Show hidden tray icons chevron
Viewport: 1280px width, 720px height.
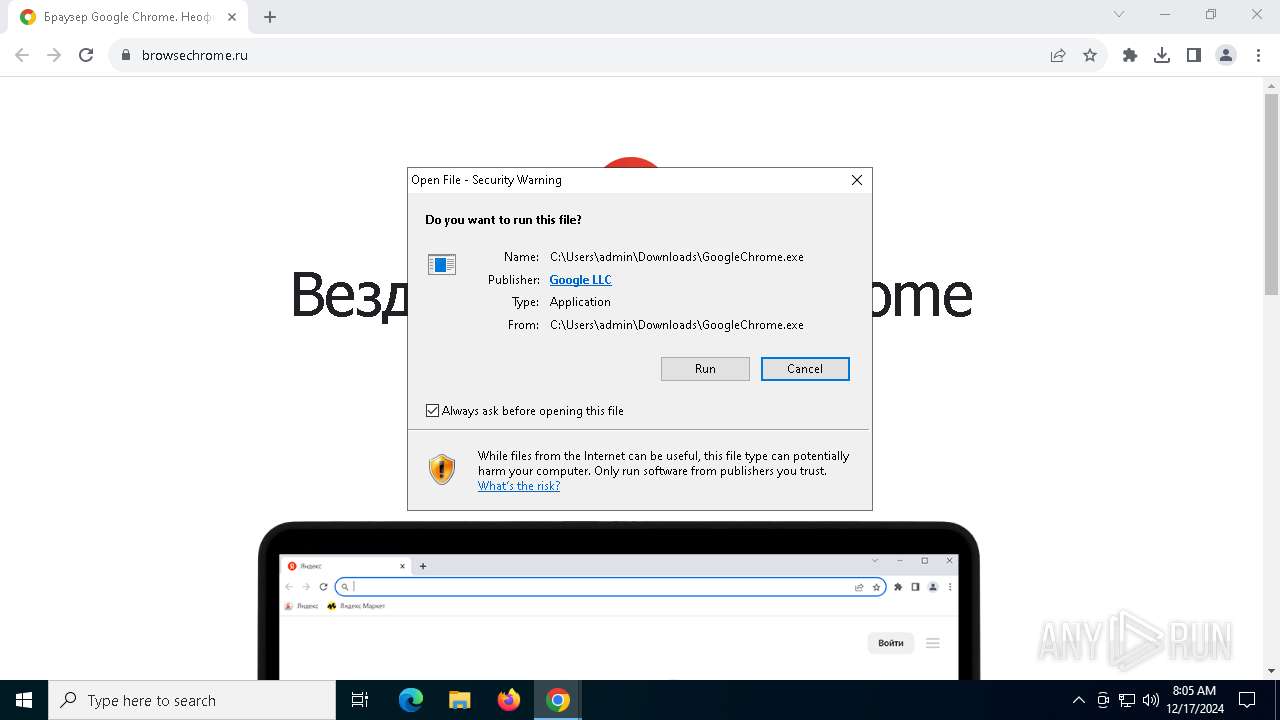tap(1079, 700)
